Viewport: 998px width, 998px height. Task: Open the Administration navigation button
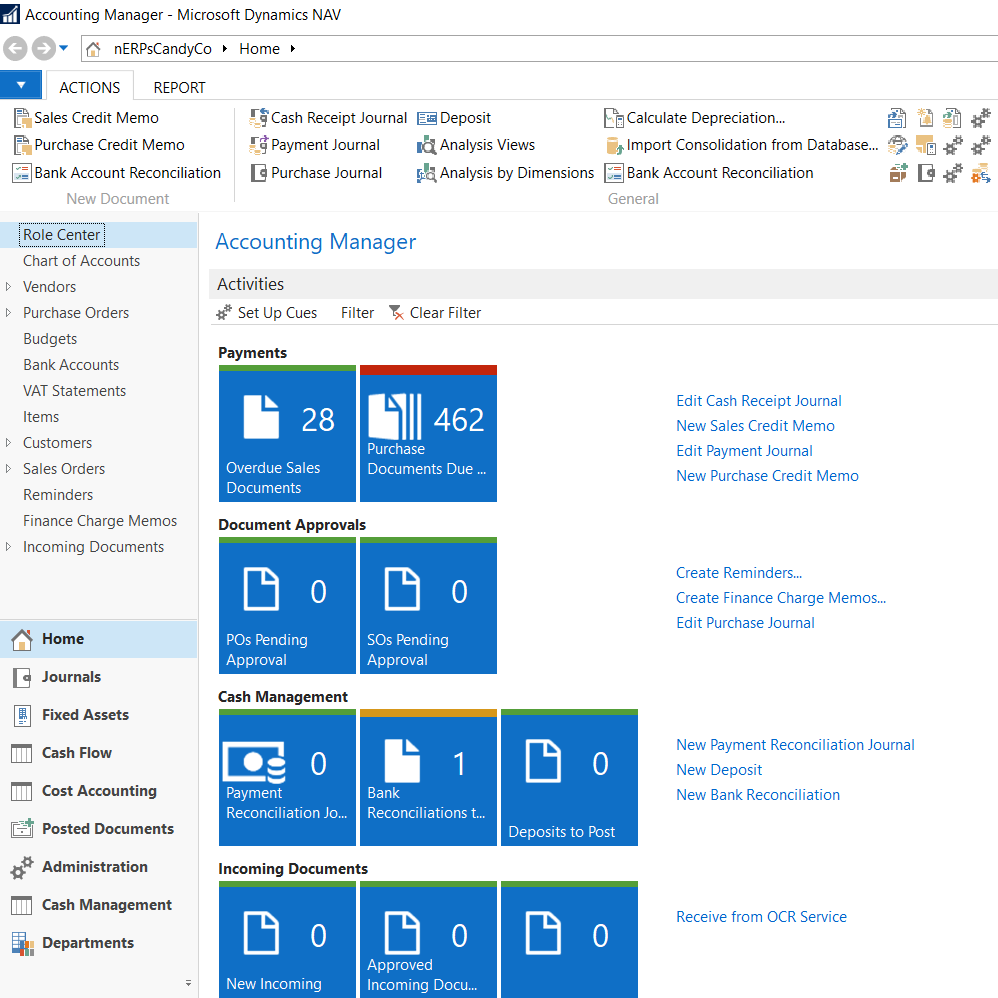tap(94, 867)
